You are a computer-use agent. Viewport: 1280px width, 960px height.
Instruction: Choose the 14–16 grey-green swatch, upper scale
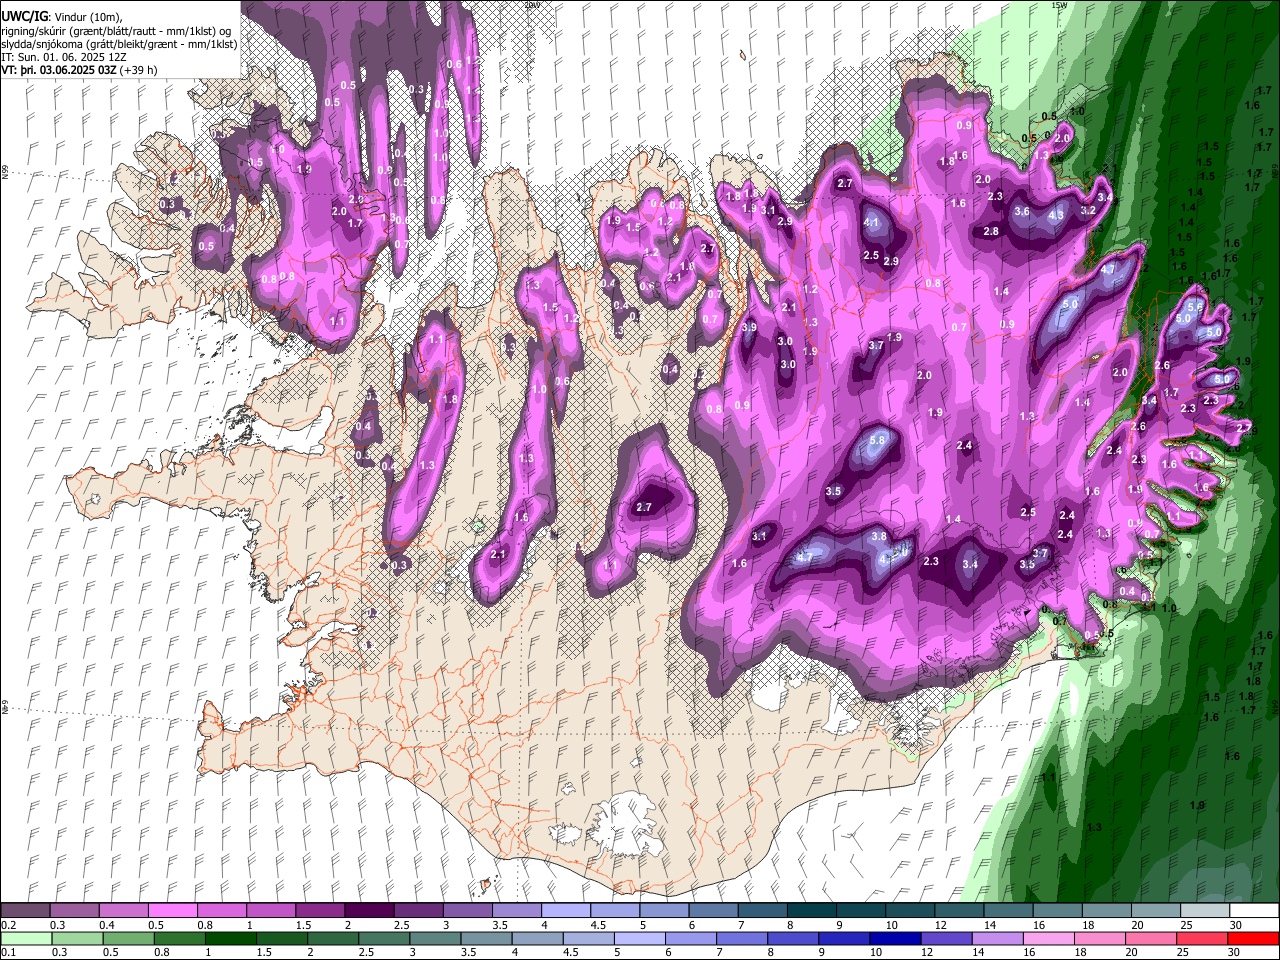click(1008, 911)
